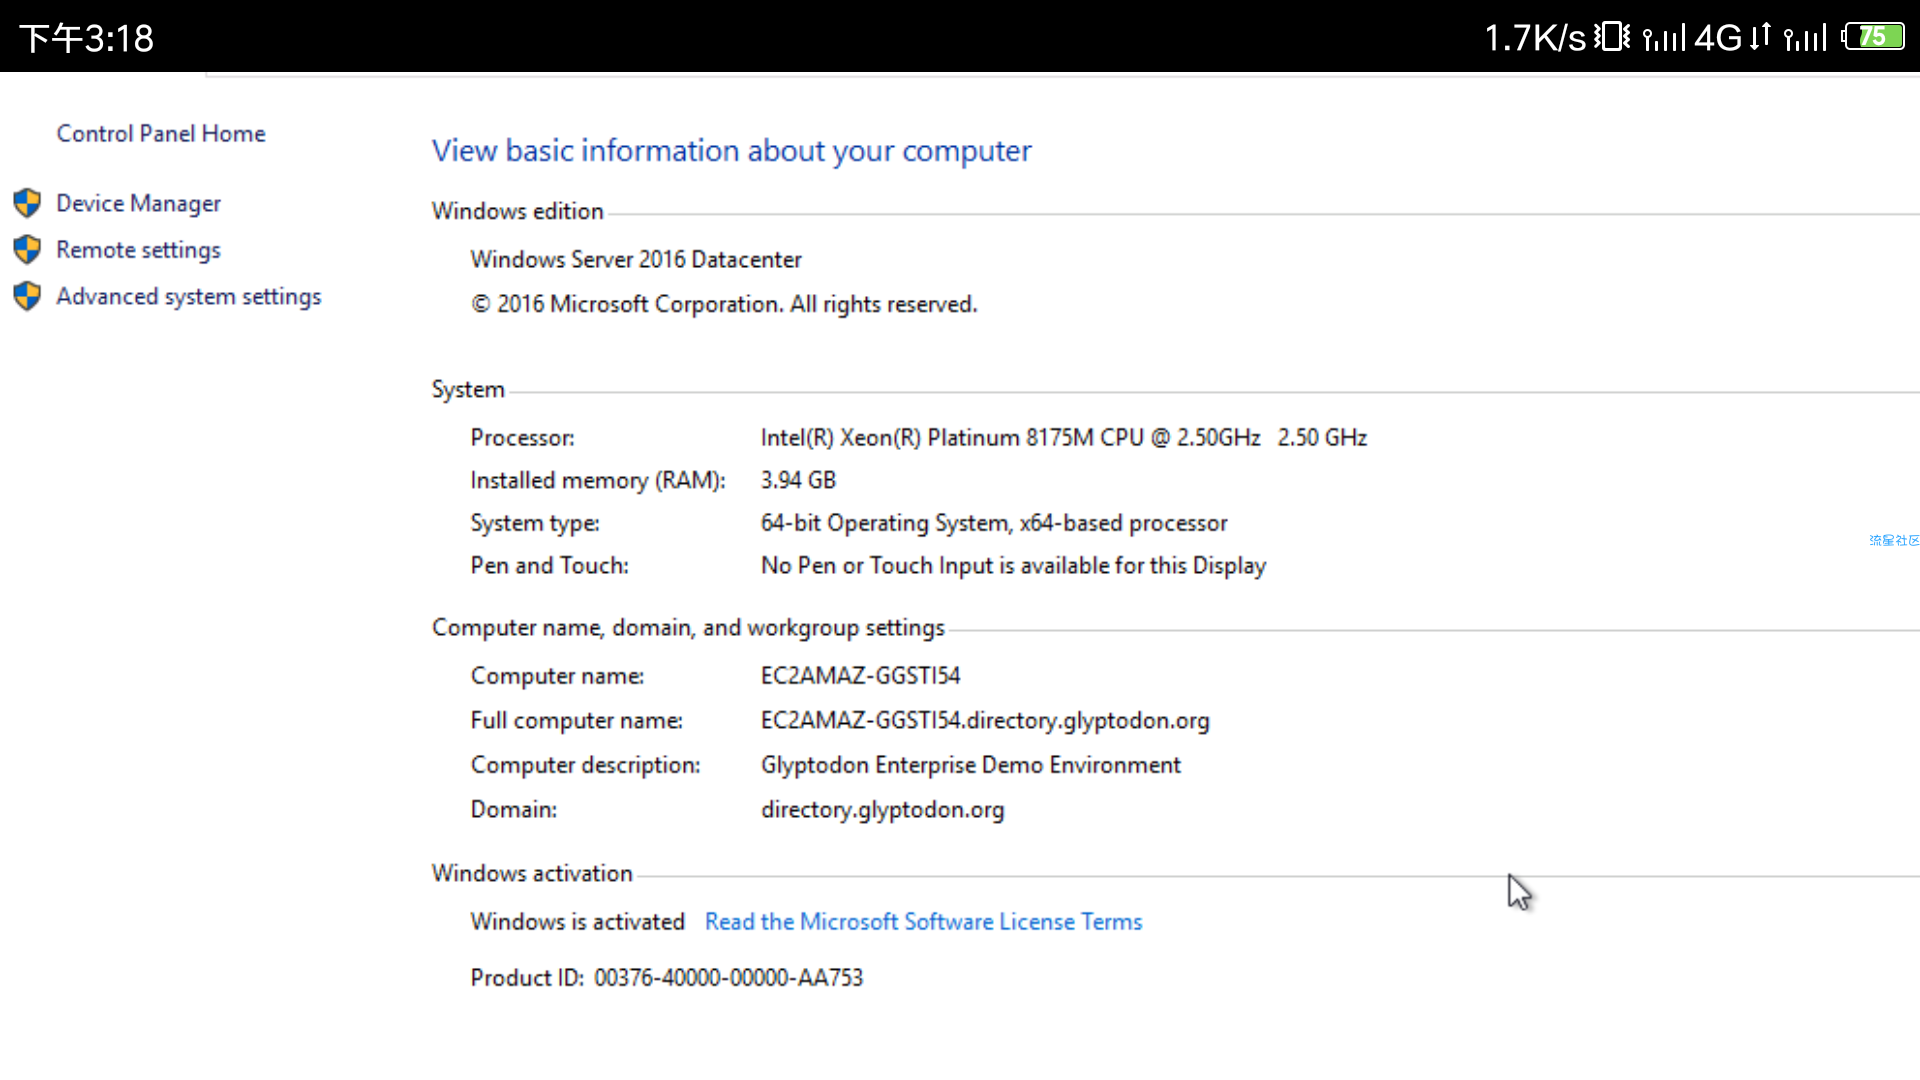Read the Microsoft Software License Terms link
1920x1080 pixels.
[923, 921]
